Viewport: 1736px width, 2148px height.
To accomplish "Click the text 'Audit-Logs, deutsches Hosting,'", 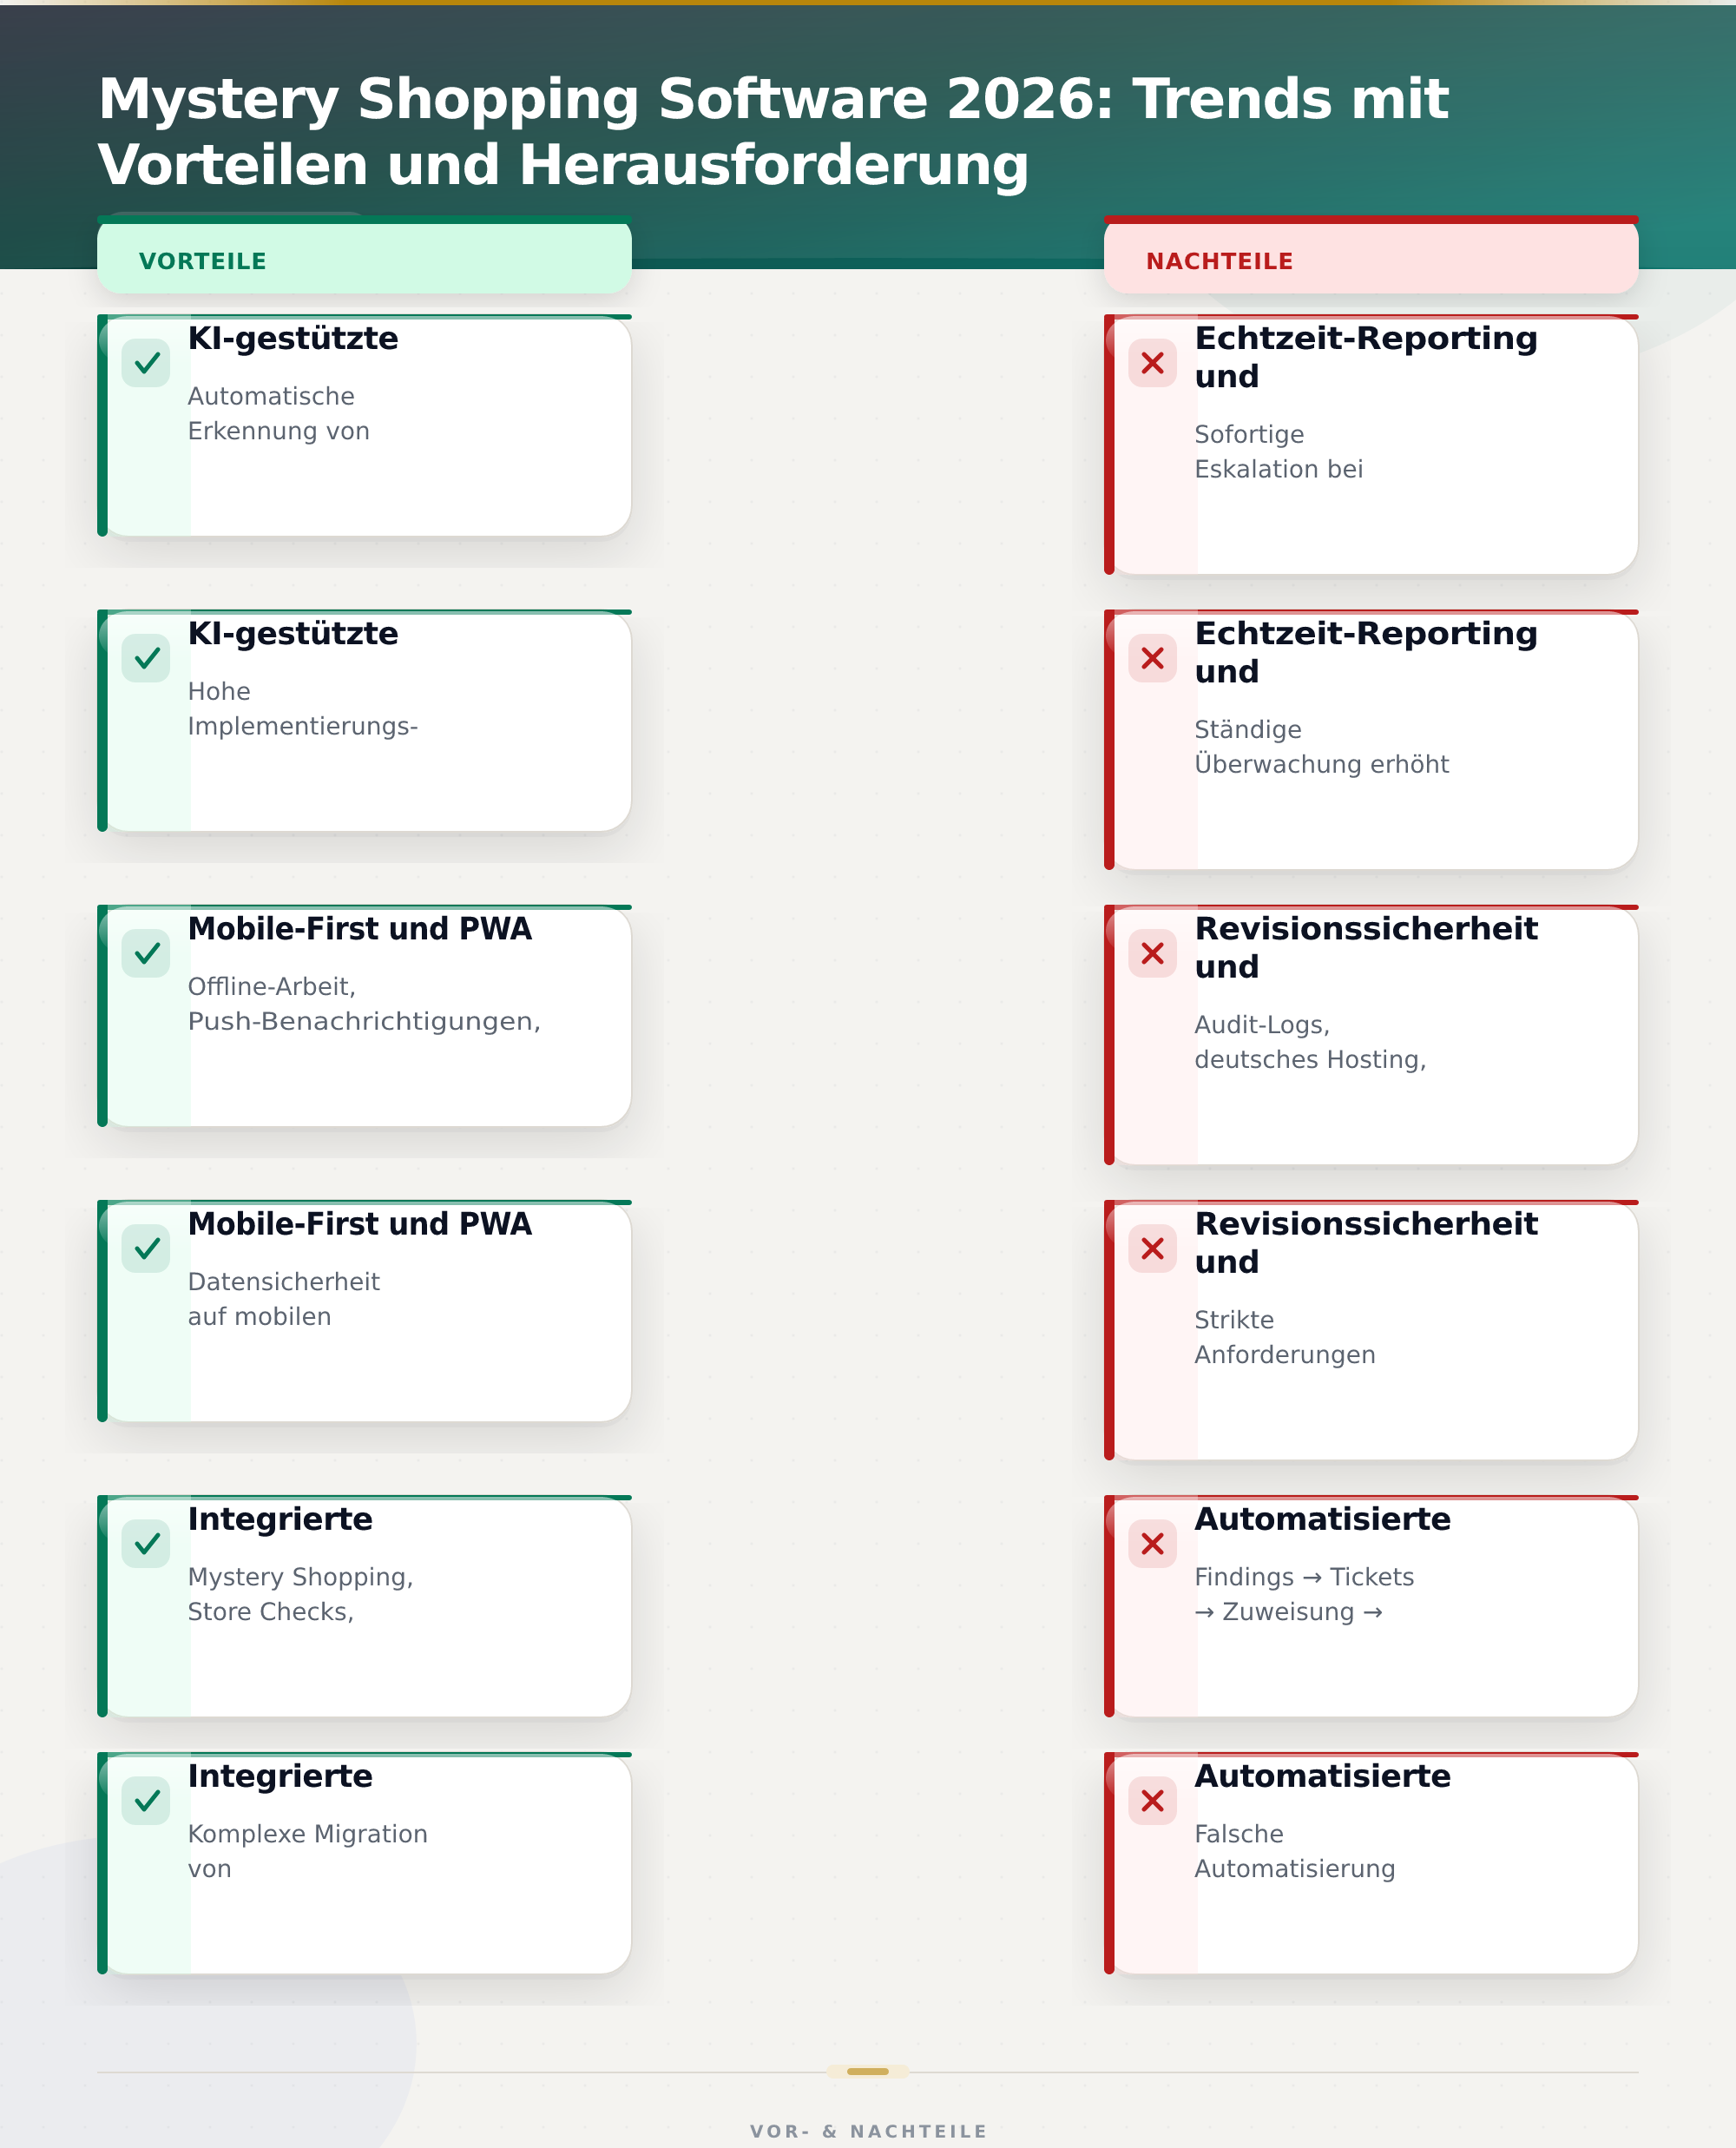I will pos(1311,1041).
